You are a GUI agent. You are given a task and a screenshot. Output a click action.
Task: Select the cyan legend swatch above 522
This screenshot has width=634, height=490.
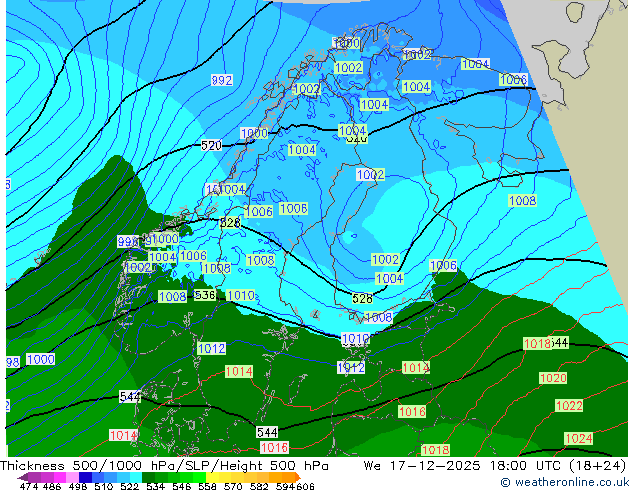(136, 477)
